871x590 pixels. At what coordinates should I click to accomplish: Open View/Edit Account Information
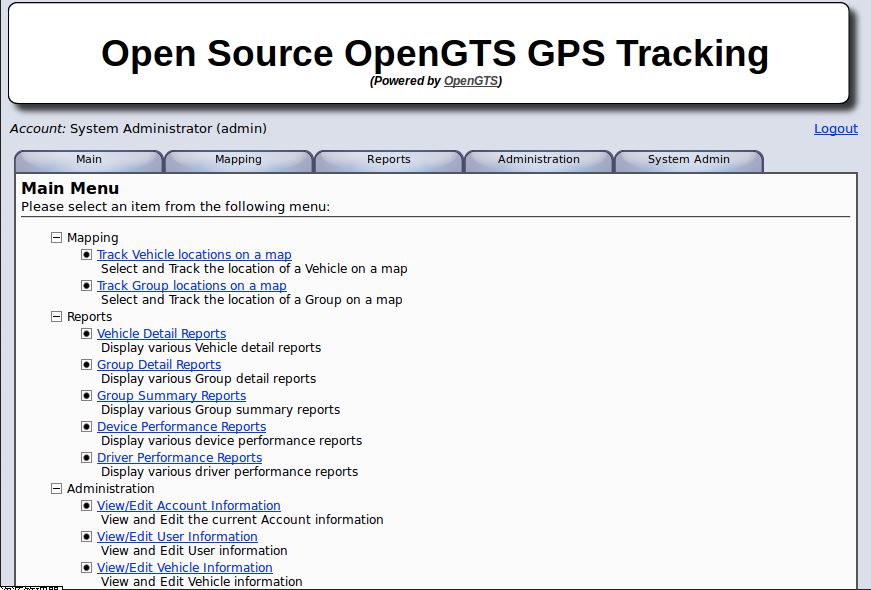188,506
